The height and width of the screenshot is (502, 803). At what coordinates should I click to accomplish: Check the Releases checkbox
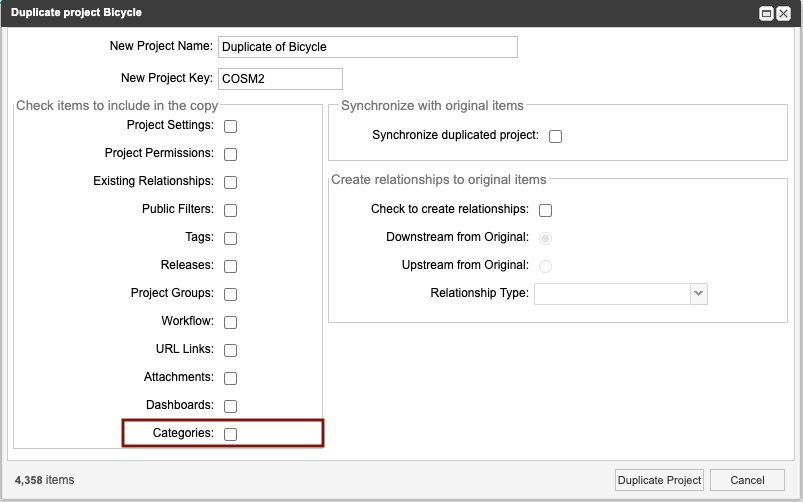230,266
